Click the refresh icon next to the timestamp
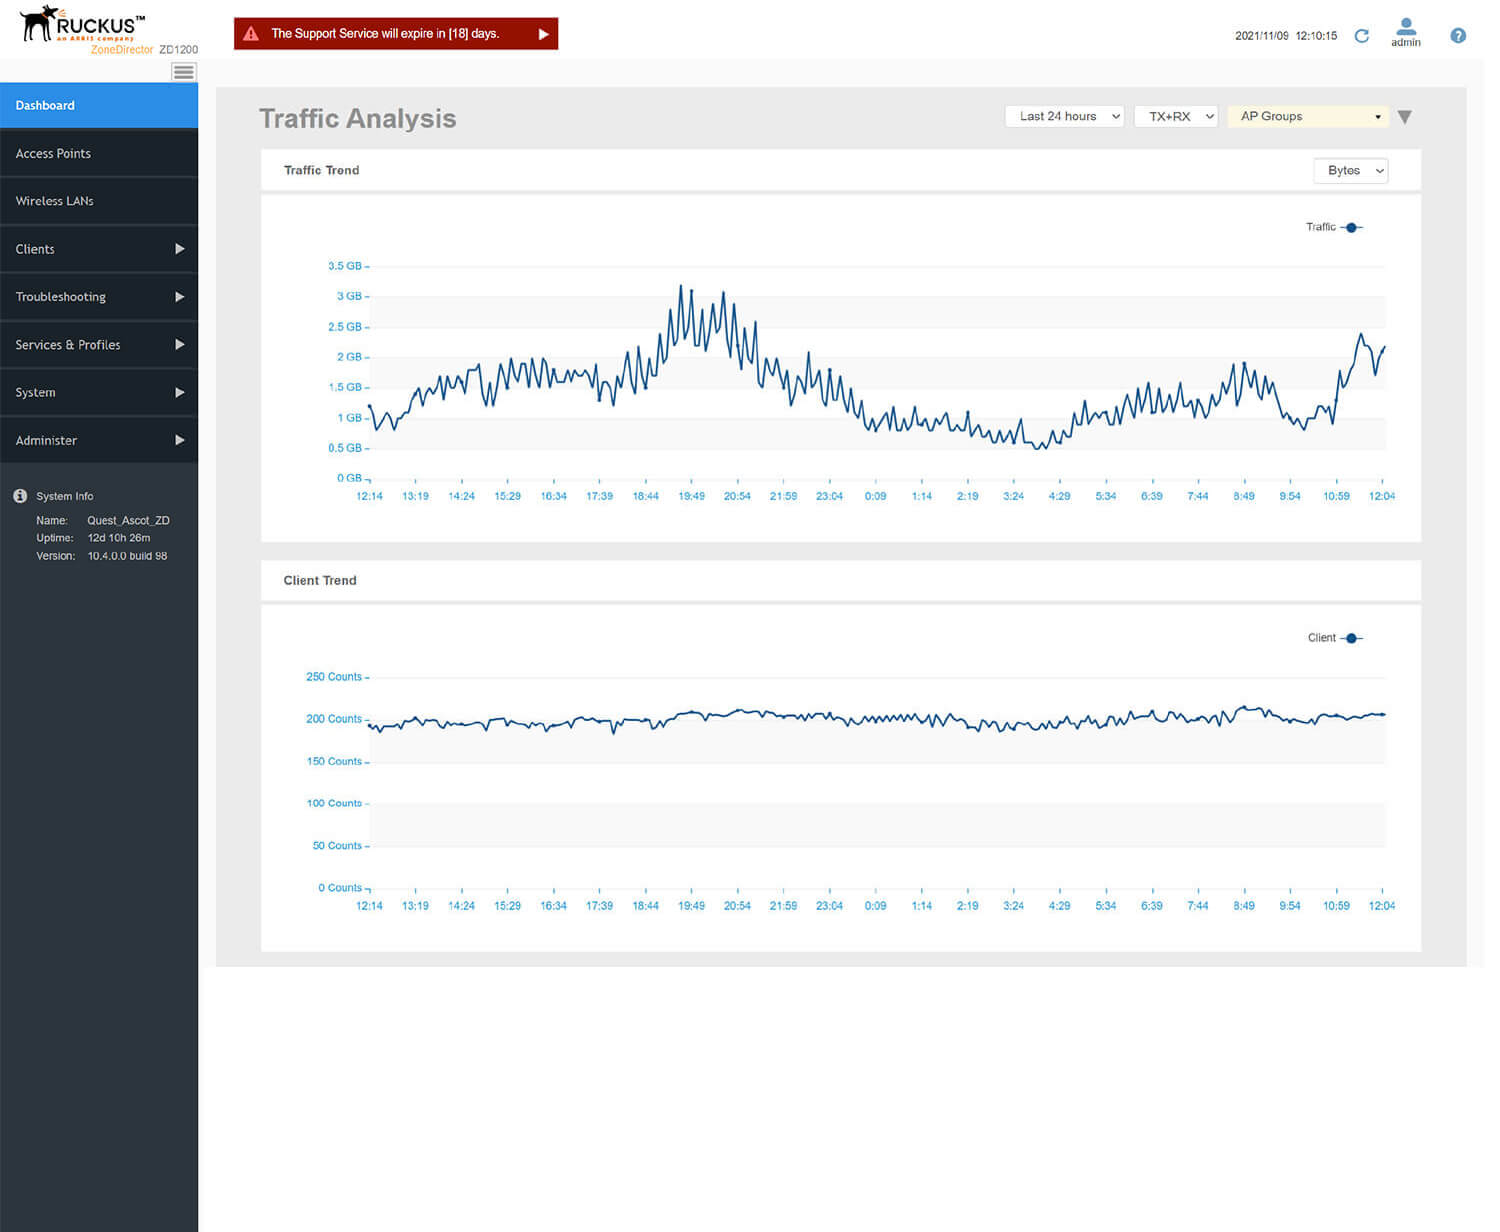 pos(1361,36)
